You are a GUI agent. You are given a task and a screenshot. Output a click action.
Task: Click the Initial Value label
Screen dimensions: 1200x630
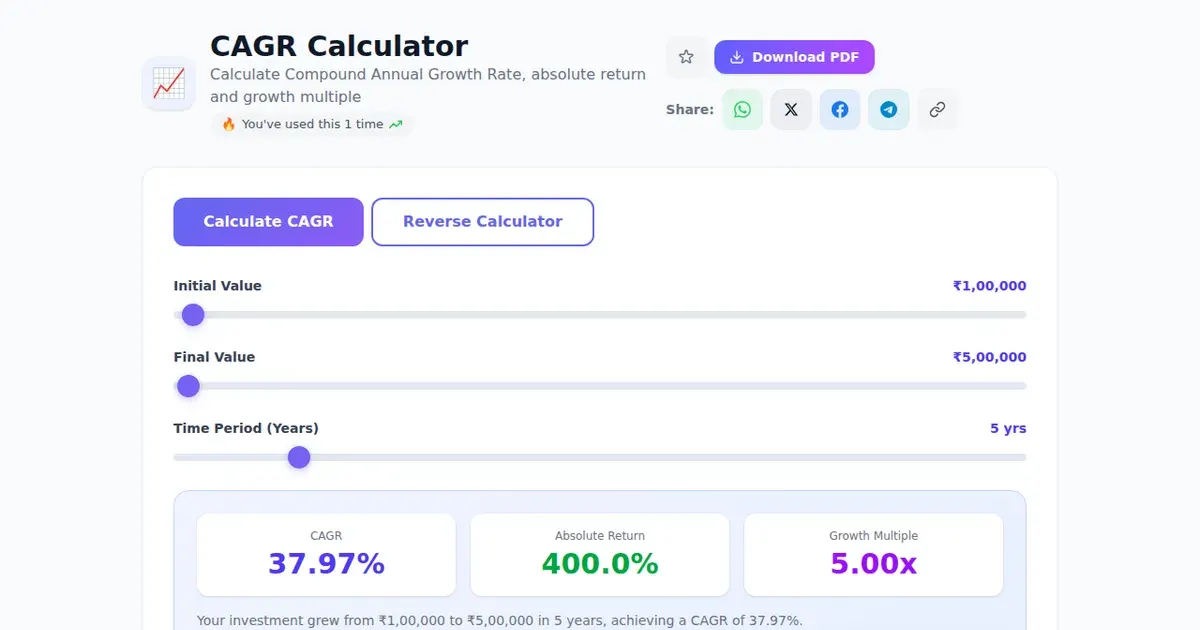point(217,286)
